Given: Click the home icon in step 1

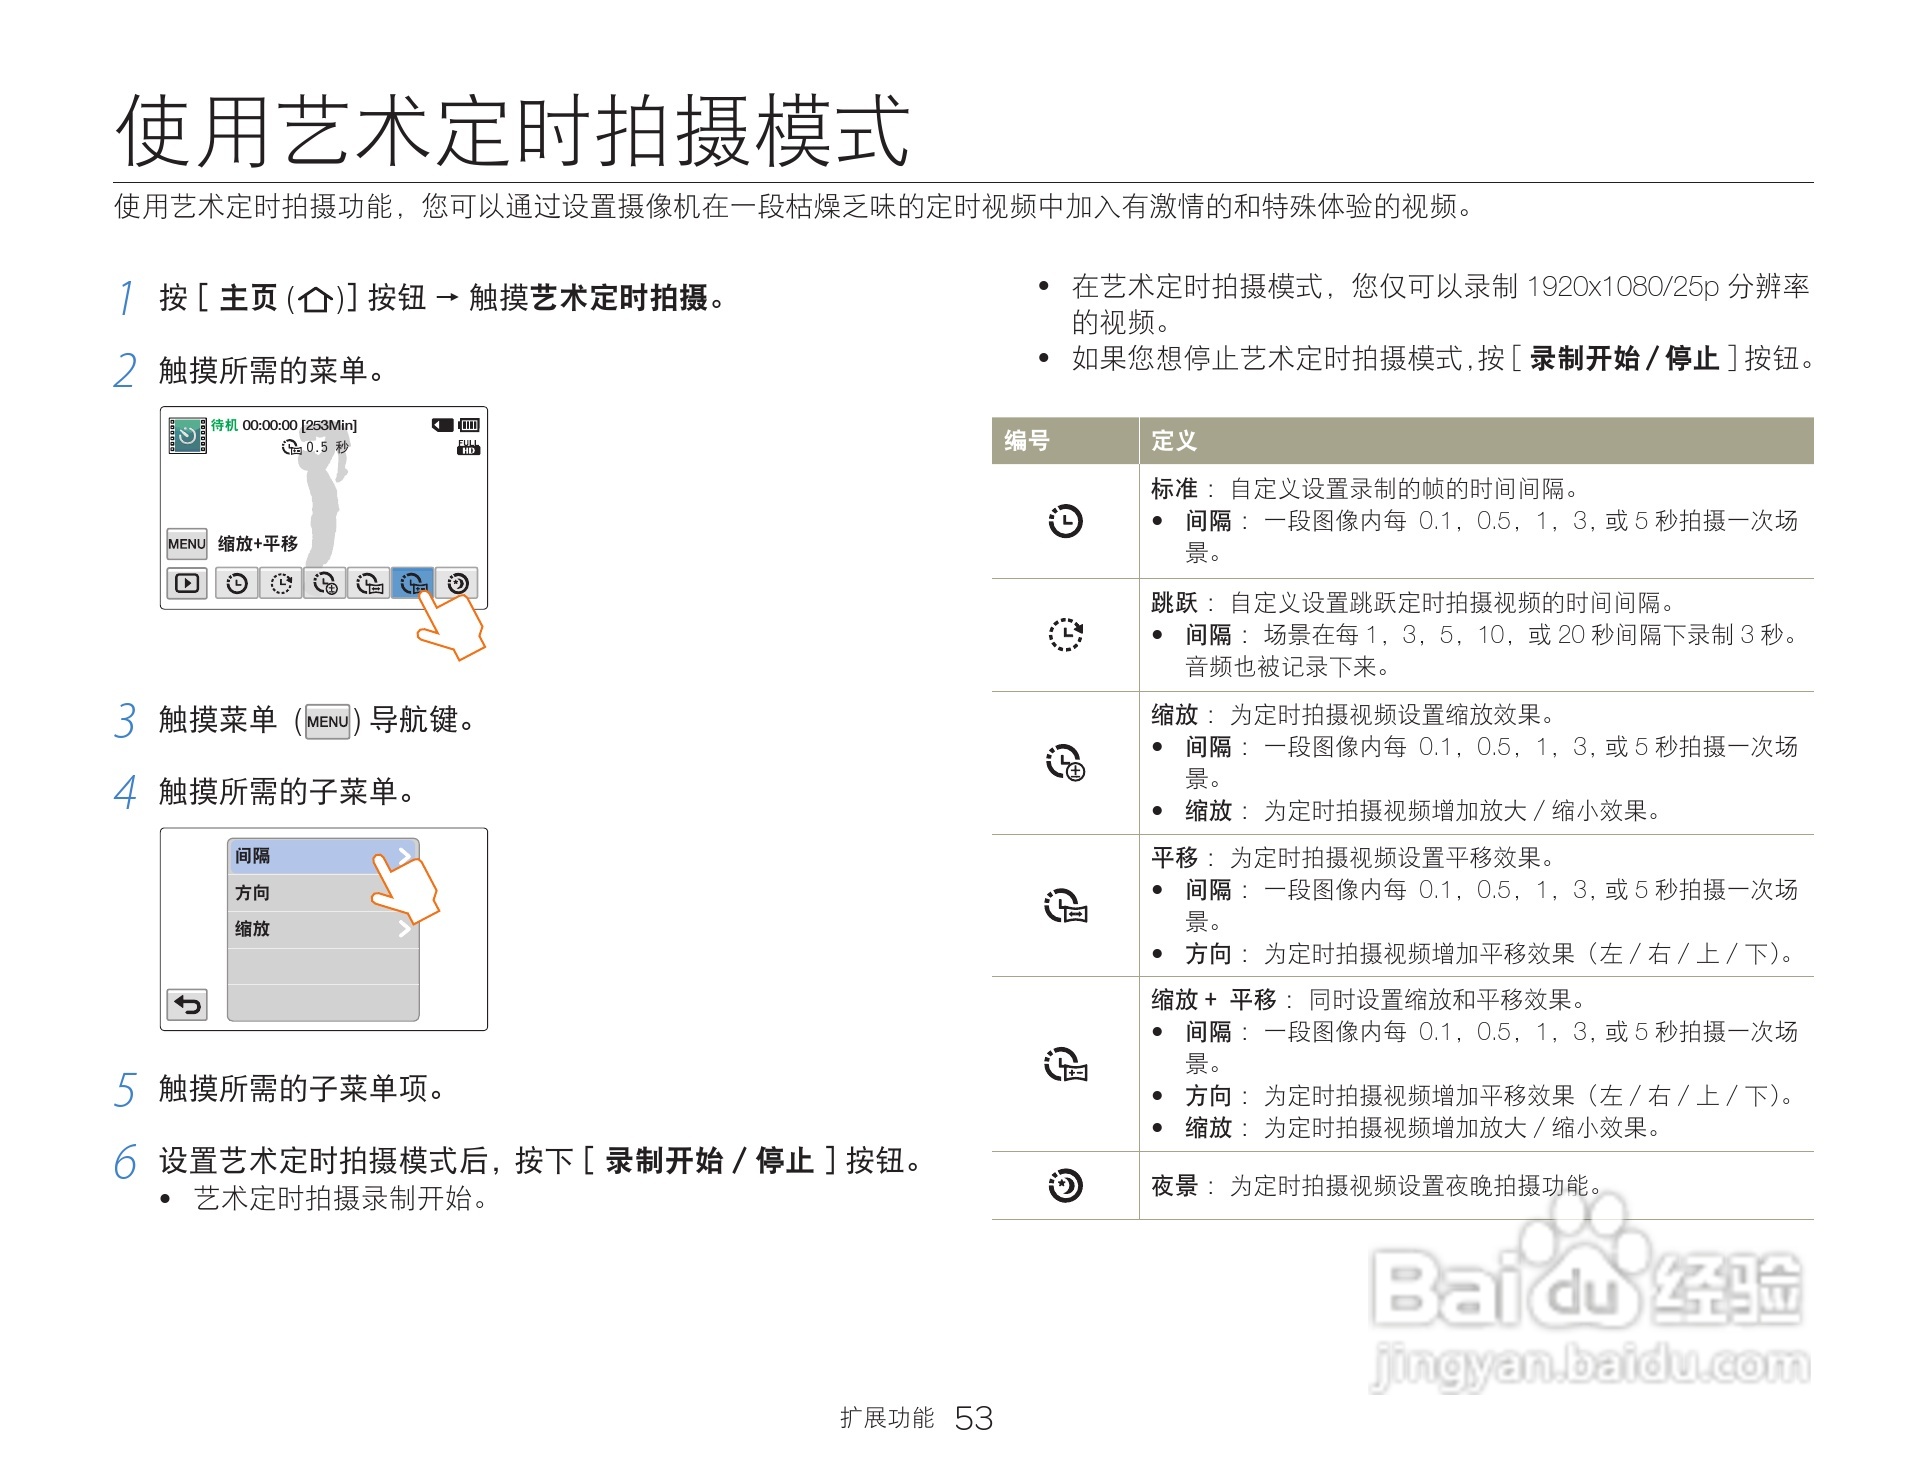Looking at the screenshot, I should tap(316, 299).
